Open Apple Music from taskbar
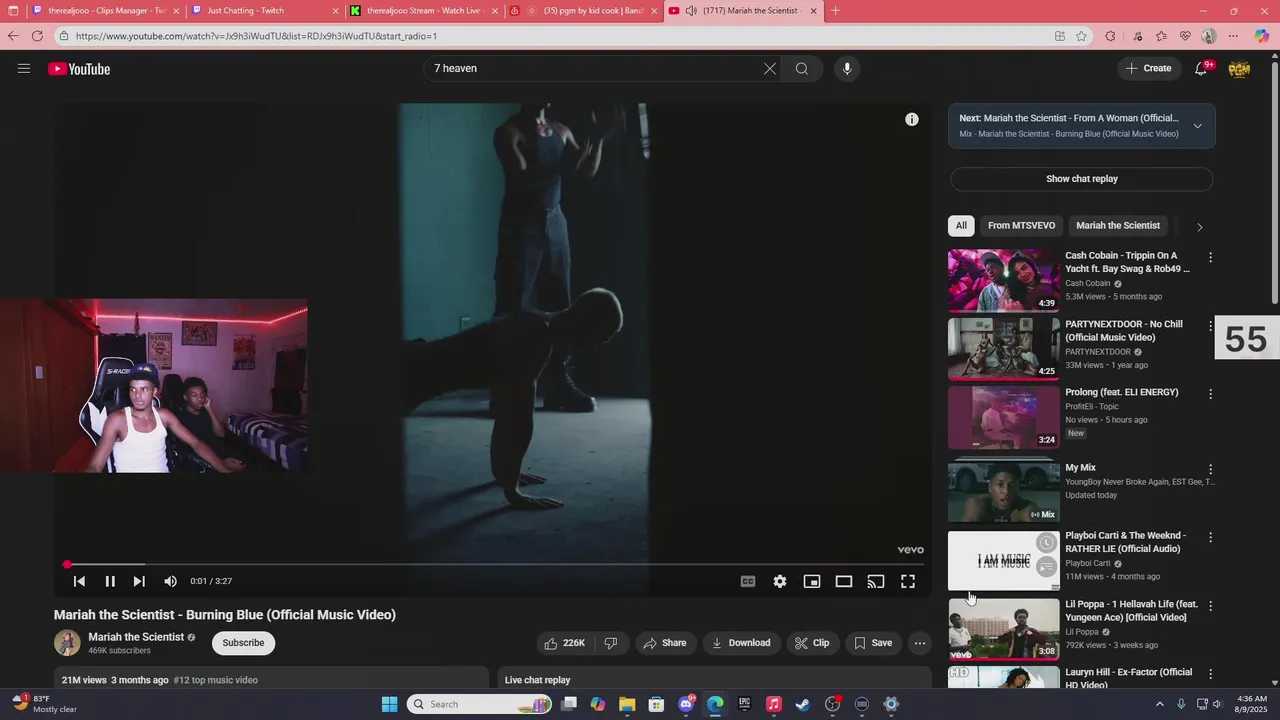The width and height of the screenshot is (1280, 720). pyautogui.click(x=773, y=704)
